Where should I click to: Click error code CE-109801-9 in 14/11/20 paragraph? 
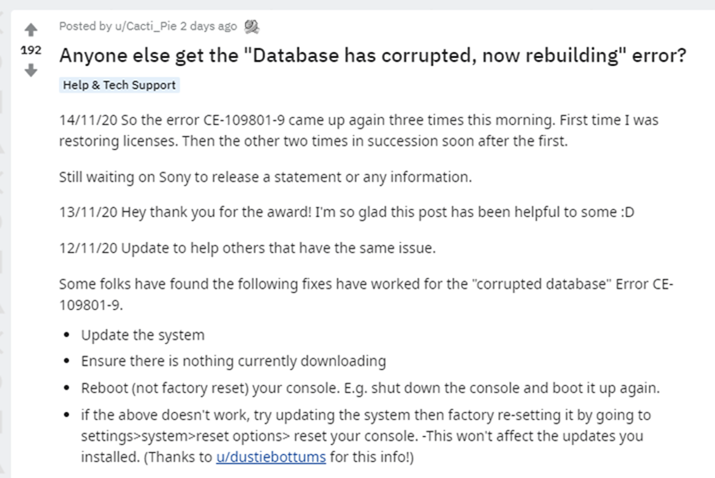tap(244, 120)
